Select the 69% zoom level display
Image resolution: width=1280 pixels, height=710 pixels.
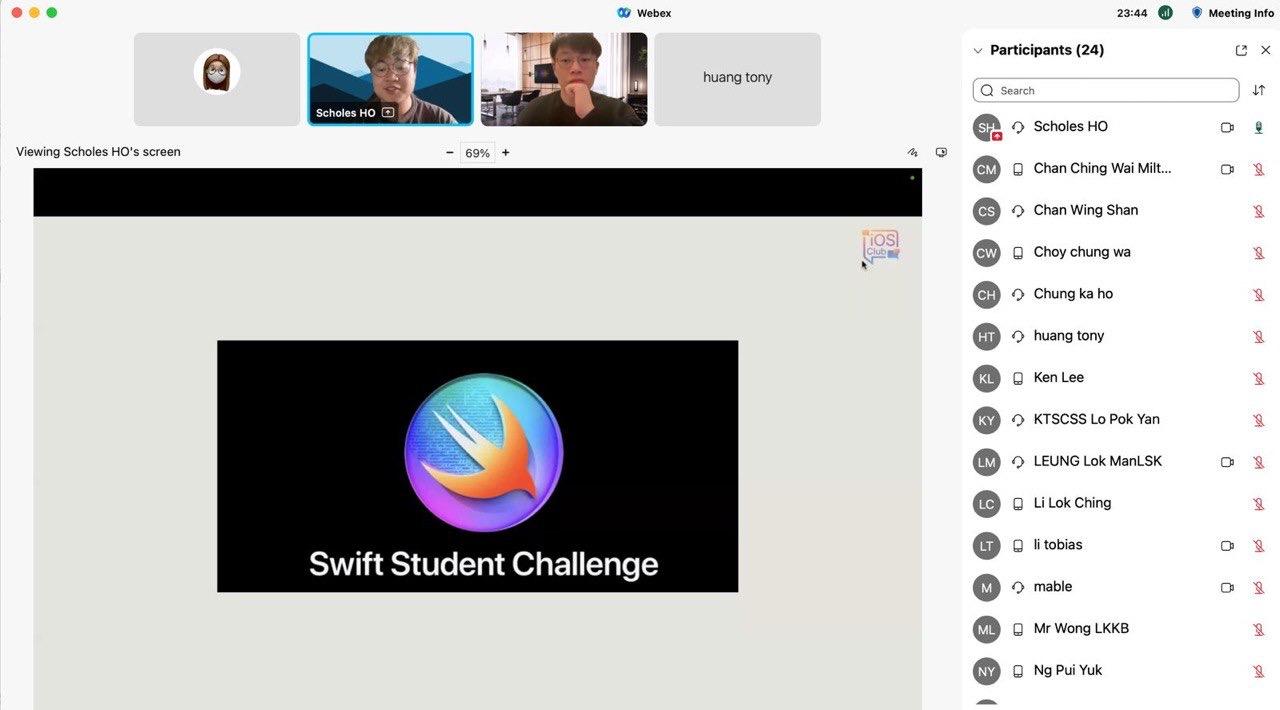click(x=477, y=152)
